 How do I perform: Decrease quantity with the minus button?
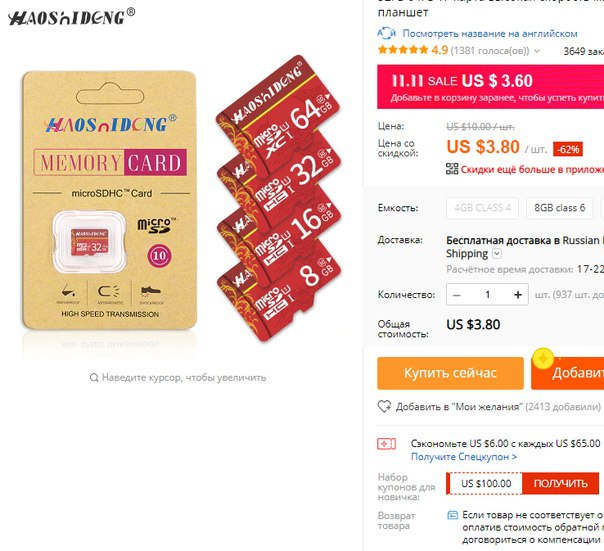457,295
